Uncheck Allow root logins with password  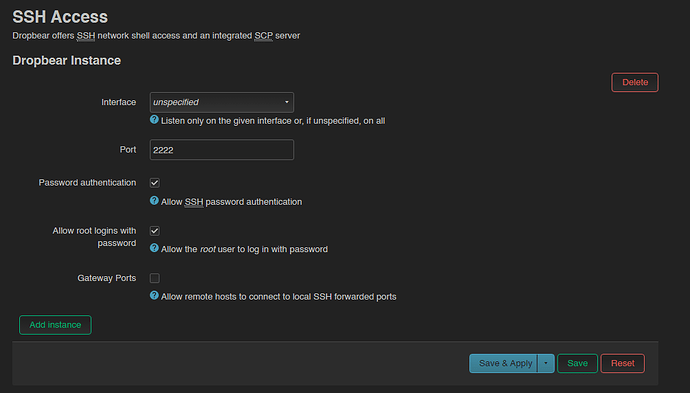coord(154,231)
